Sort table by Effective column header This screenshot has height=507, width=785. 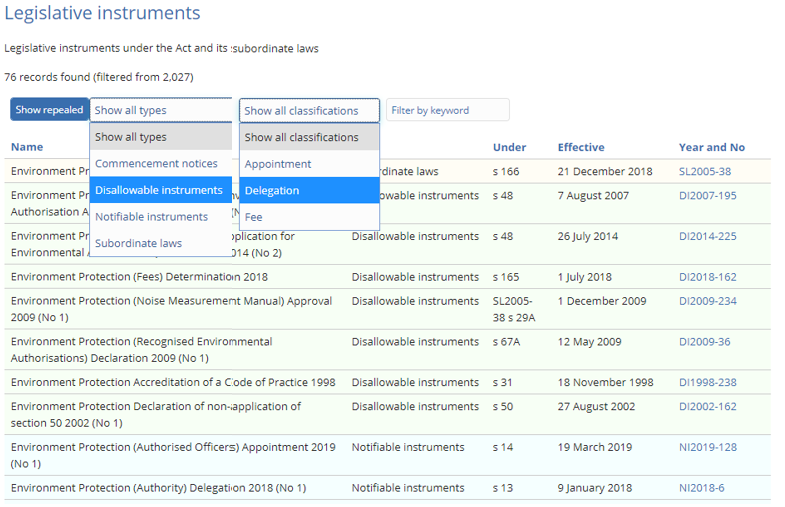[581, 147]
